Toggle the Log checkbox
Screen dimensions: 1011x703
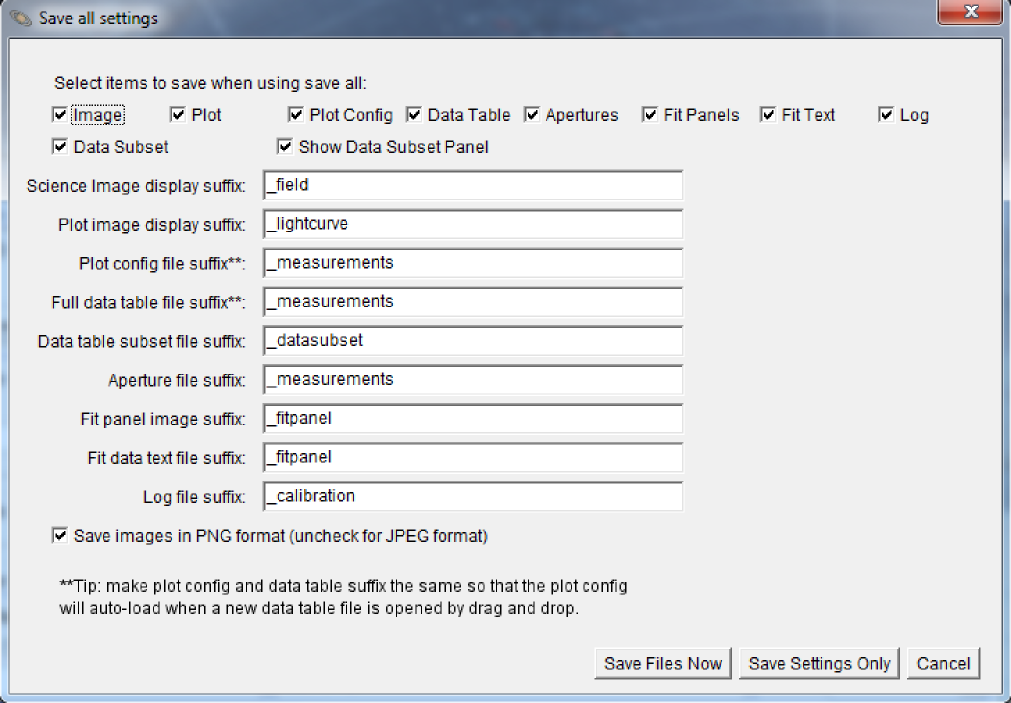pos(886,115)
